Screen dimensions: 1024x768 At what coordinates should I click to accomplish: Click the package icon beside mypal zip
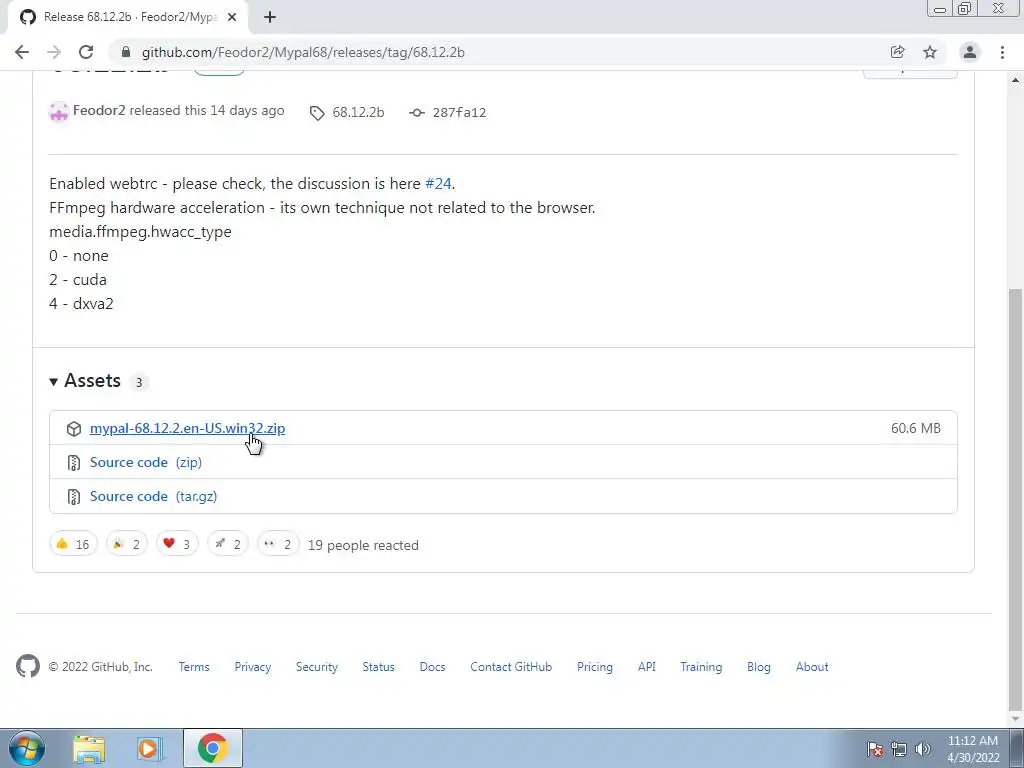point(74,428)
